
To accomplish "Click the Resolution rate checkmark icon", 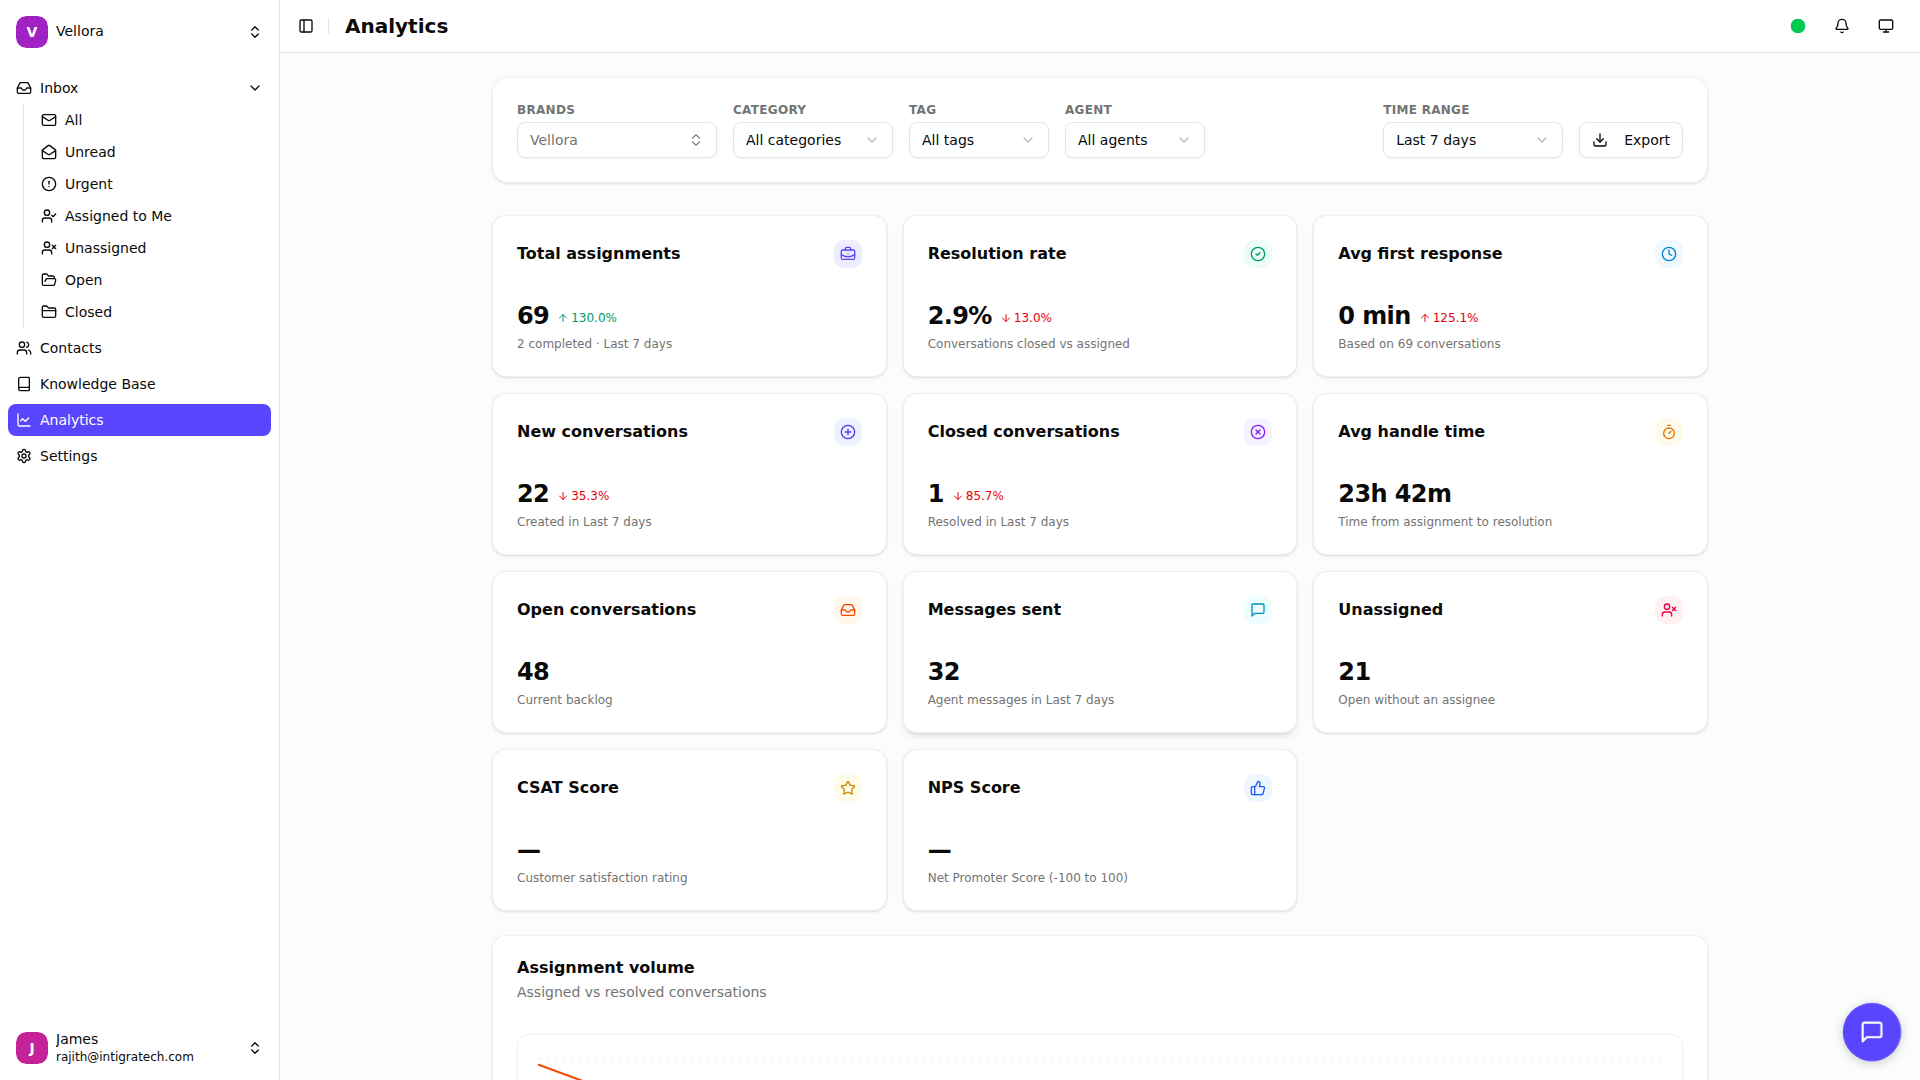I will pos(1258,254).
